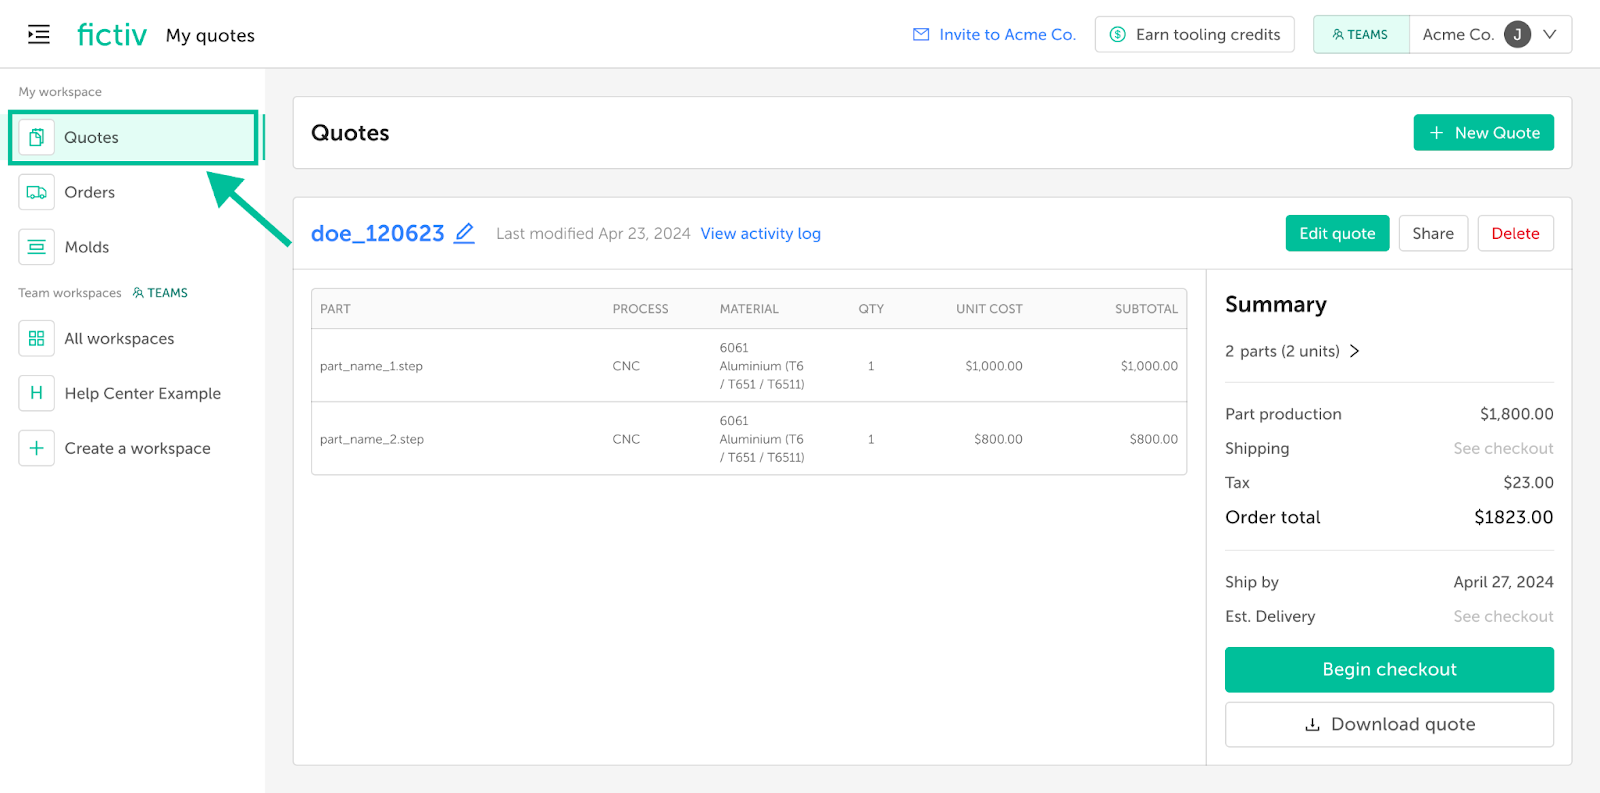Click the Orders truck icon in the sidebar

tap(37, 192)
